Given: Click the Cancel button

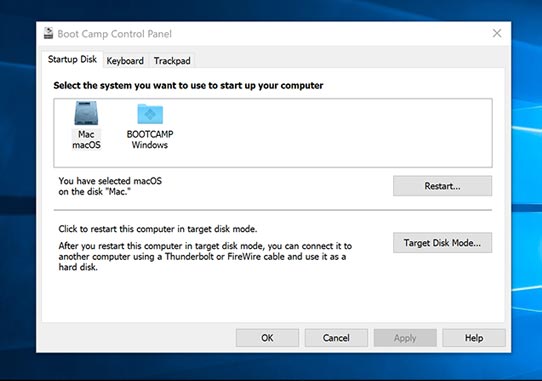Looking at the screenshot, I should [x=336, y=338].
